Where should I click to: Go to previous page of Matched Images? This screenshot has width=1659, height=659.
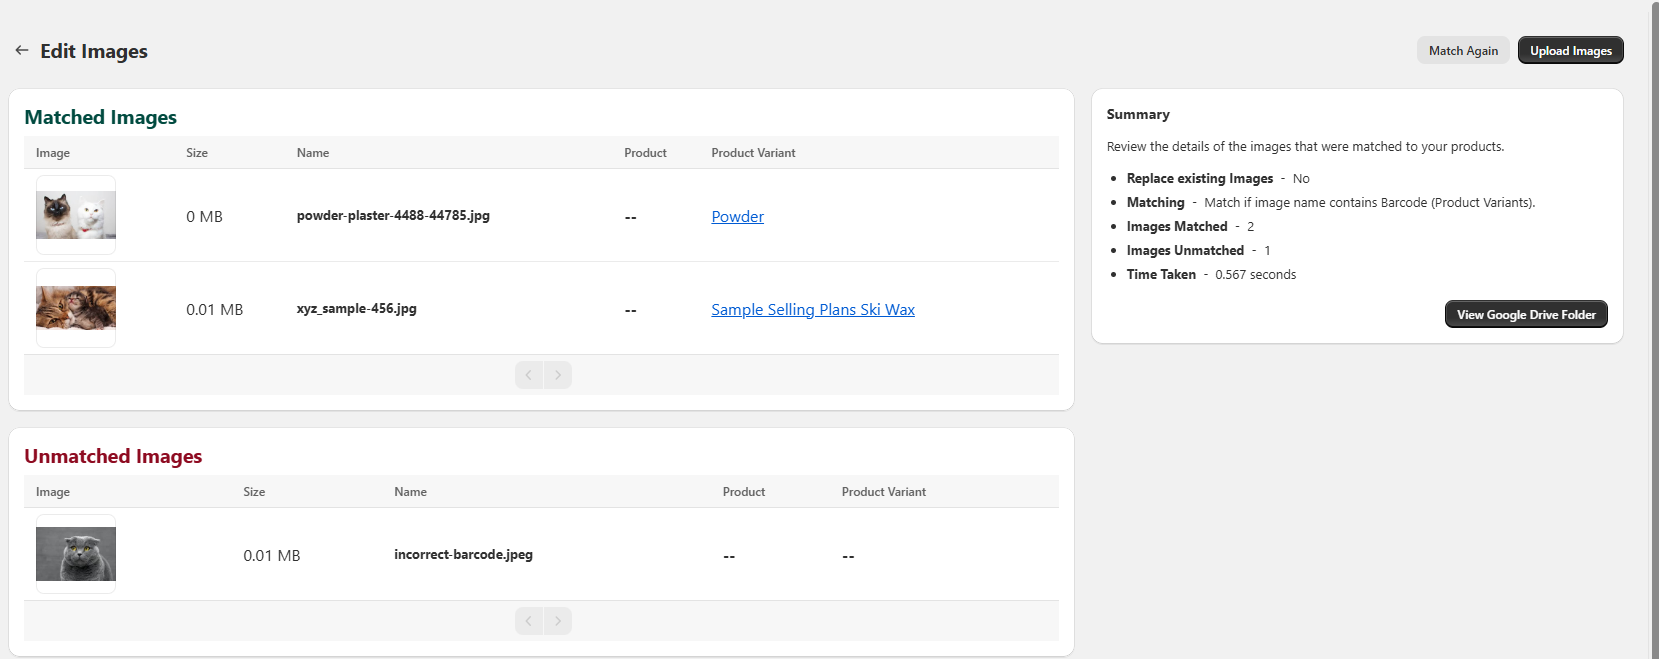point(529,375)
